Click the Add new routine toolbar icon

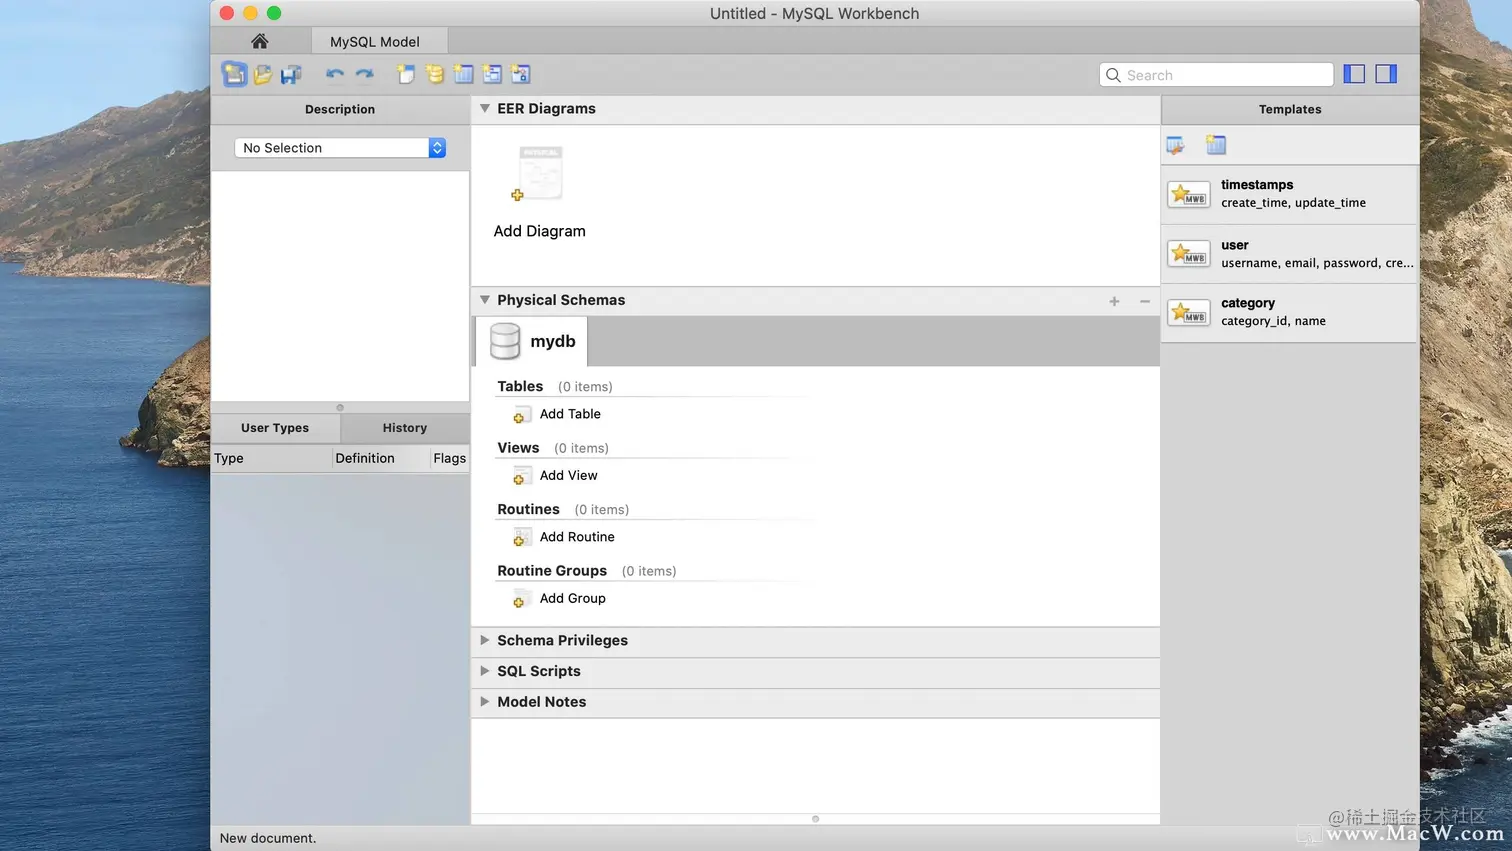click(520, 74)
